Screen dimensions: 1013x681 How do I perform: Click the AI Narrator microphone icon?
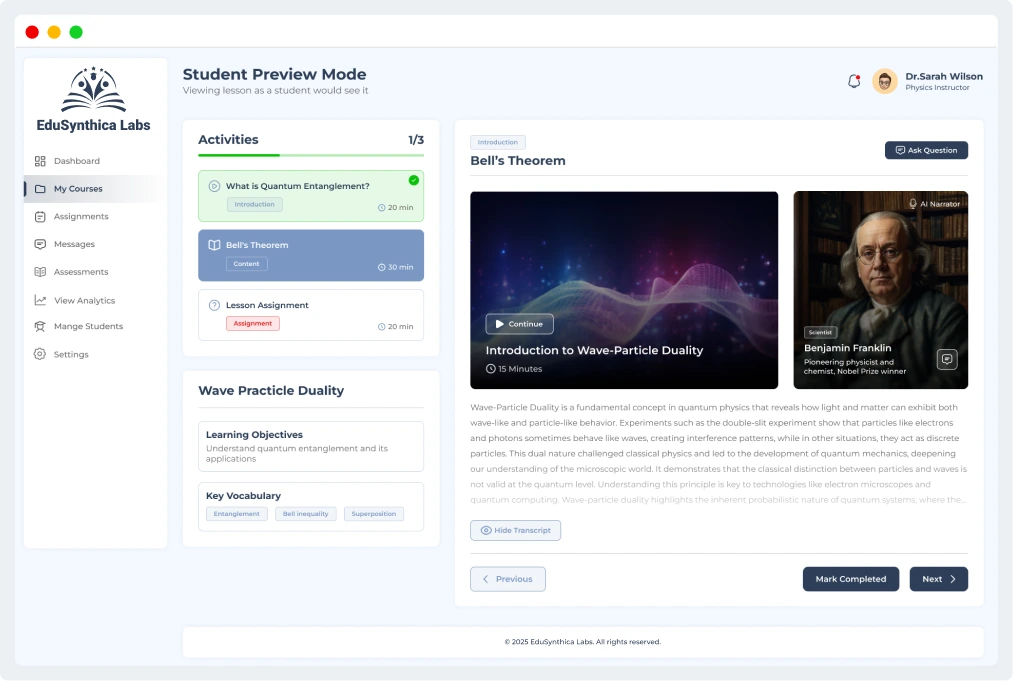(x=912, y=204)
